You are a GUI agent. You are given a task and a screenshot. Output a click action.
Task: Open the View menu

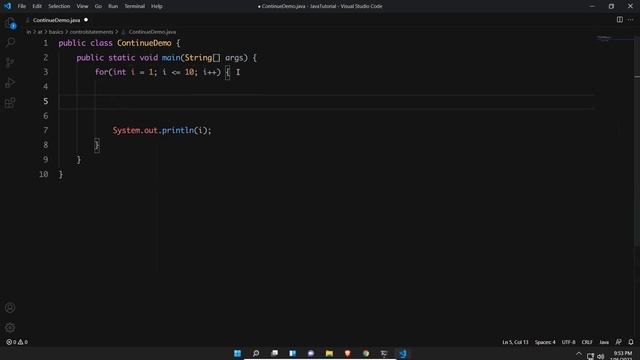tap(82, 6)
